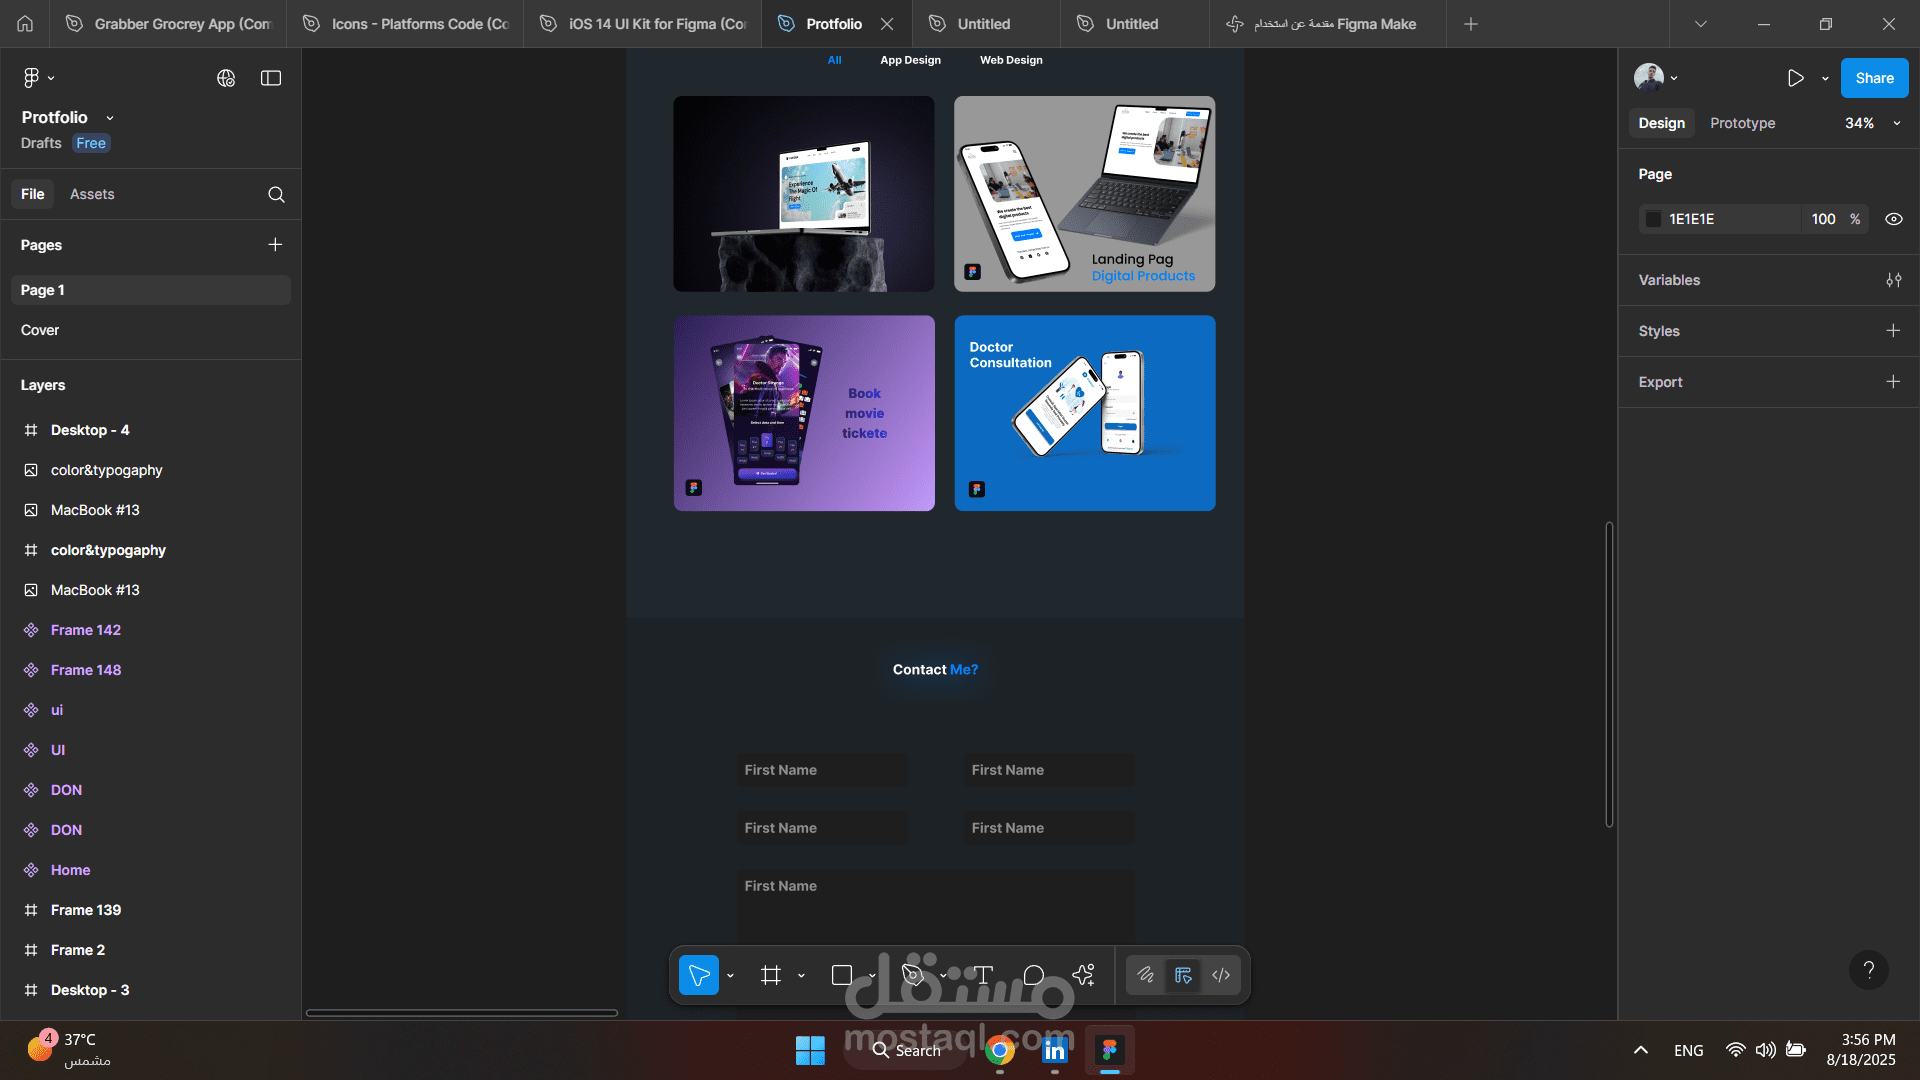Open the AI Actions tool
Screen dimensions: 1920x1080
click(1084, 975)
